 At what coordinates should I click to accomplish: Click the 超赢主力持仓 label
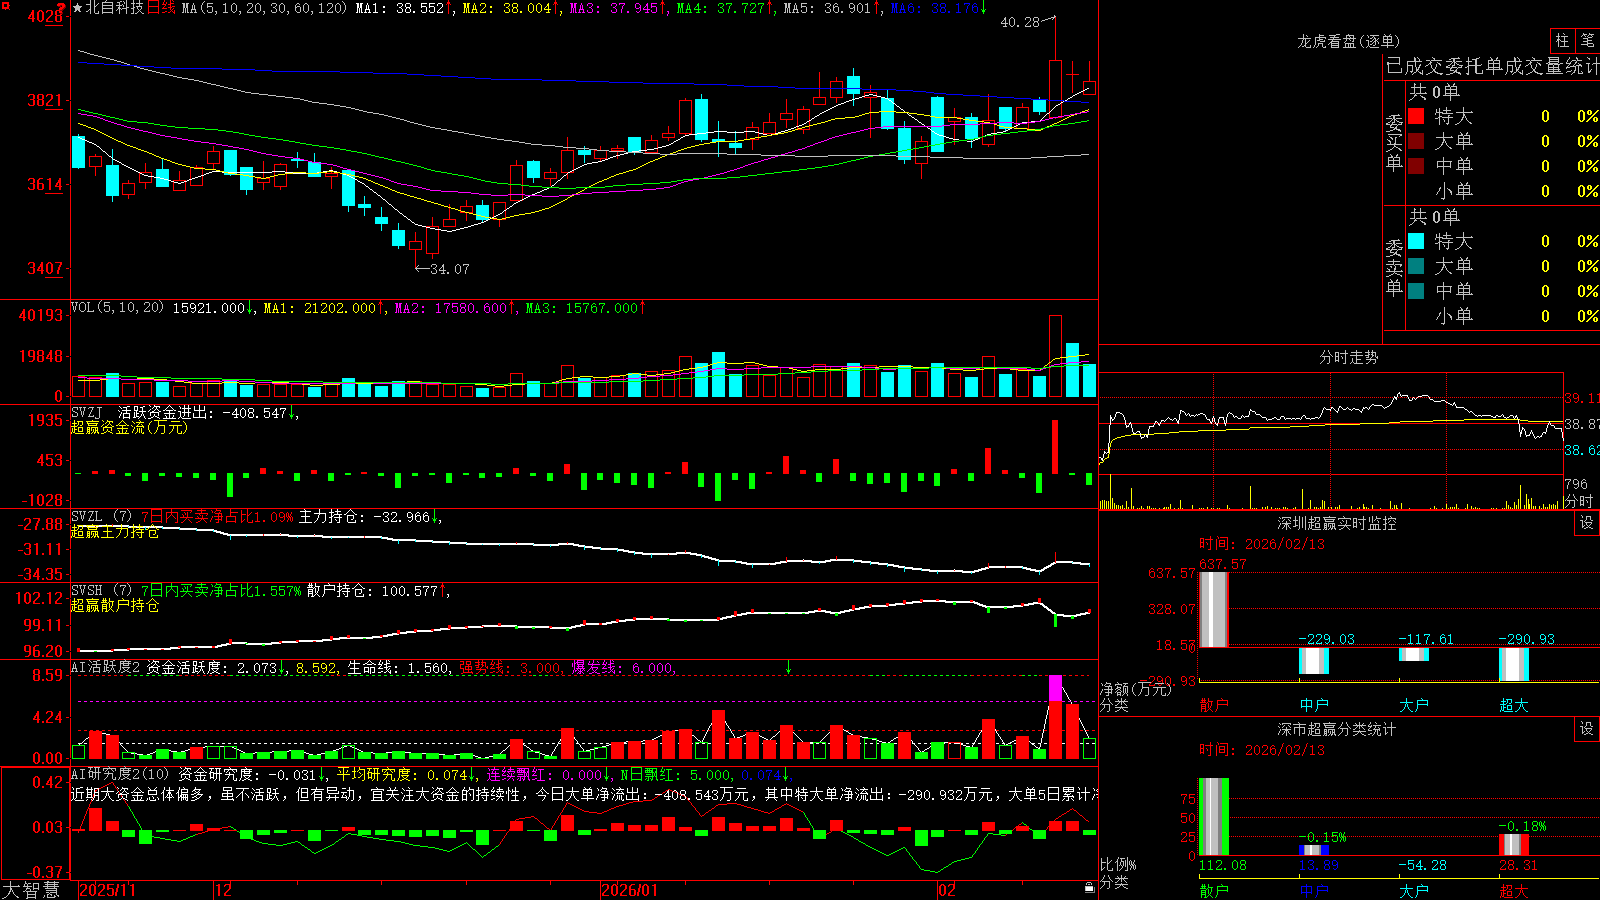(x=114, y=532)
